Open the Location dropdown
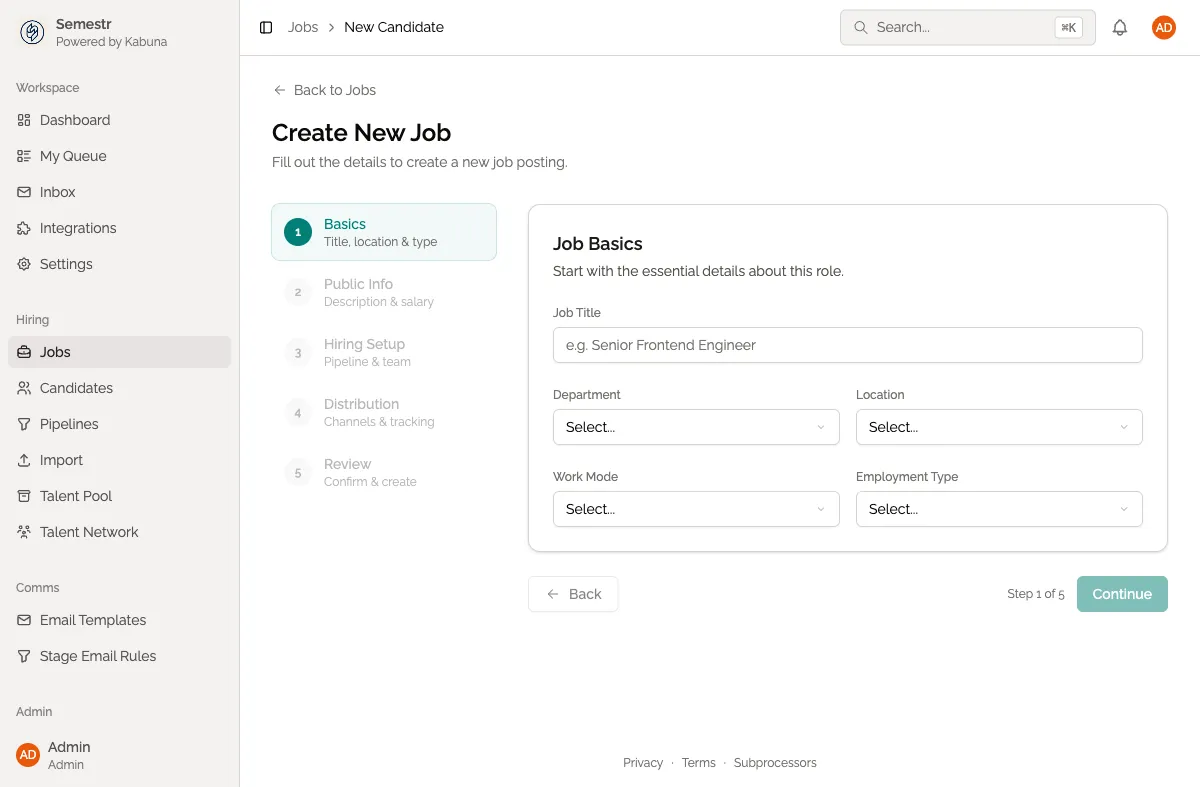Image resolution: width=1200 pixels, height=787 pixels. [x=998, y=427]
